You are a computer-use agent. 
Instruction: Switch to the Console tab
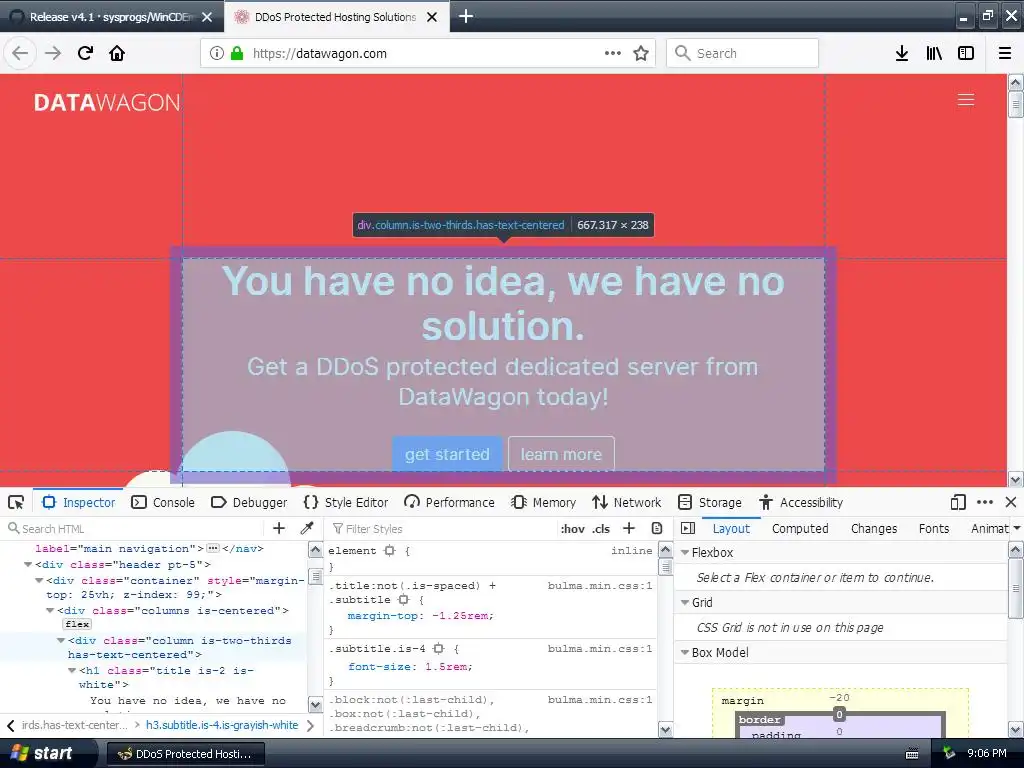click(163, 502)
